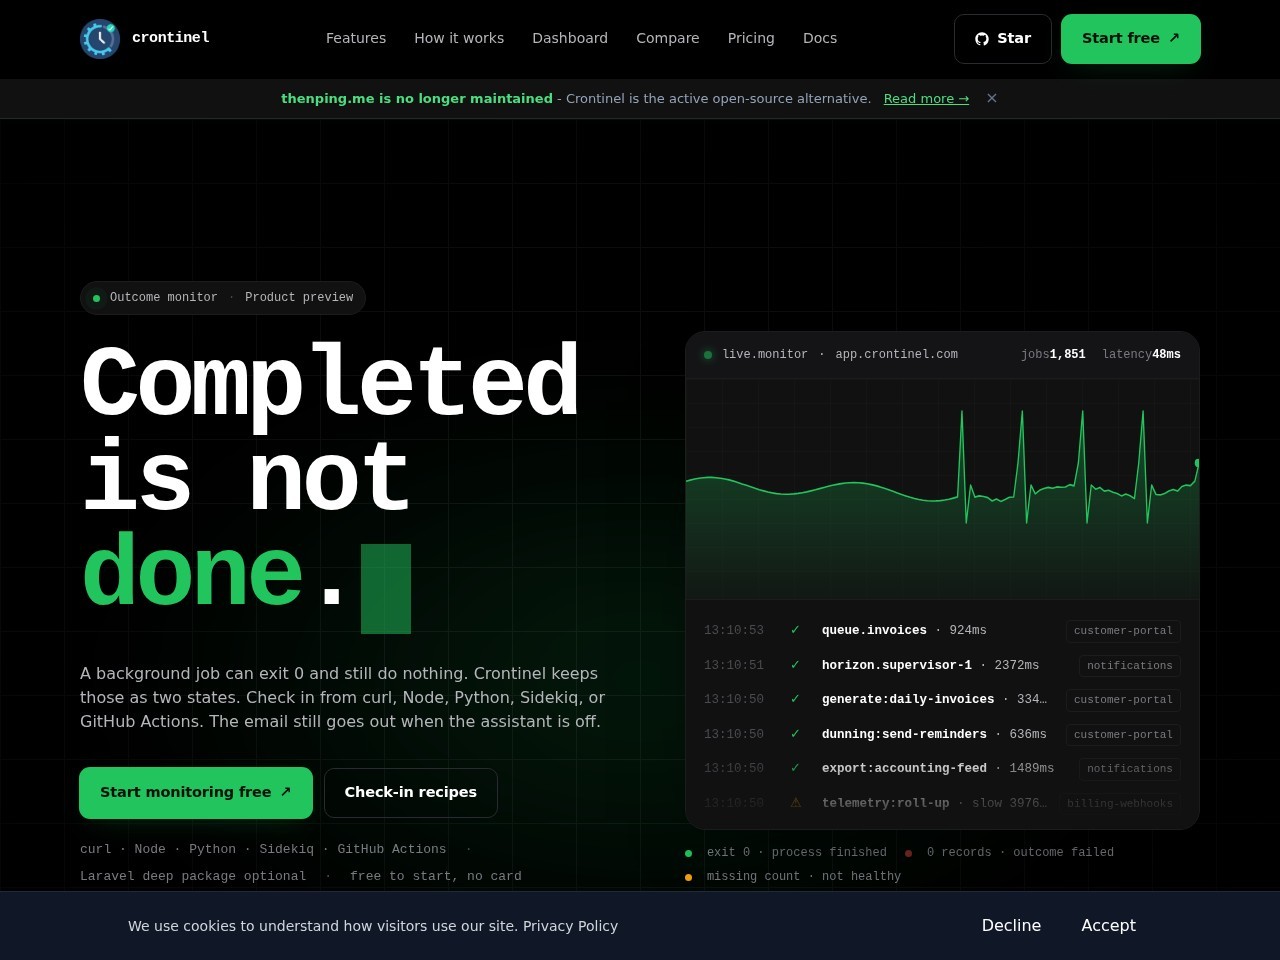Viewport: 1280px width, 960px height.
Task: Dismiss the thenping.me announcement banner
Action: (x=992, y=98)
